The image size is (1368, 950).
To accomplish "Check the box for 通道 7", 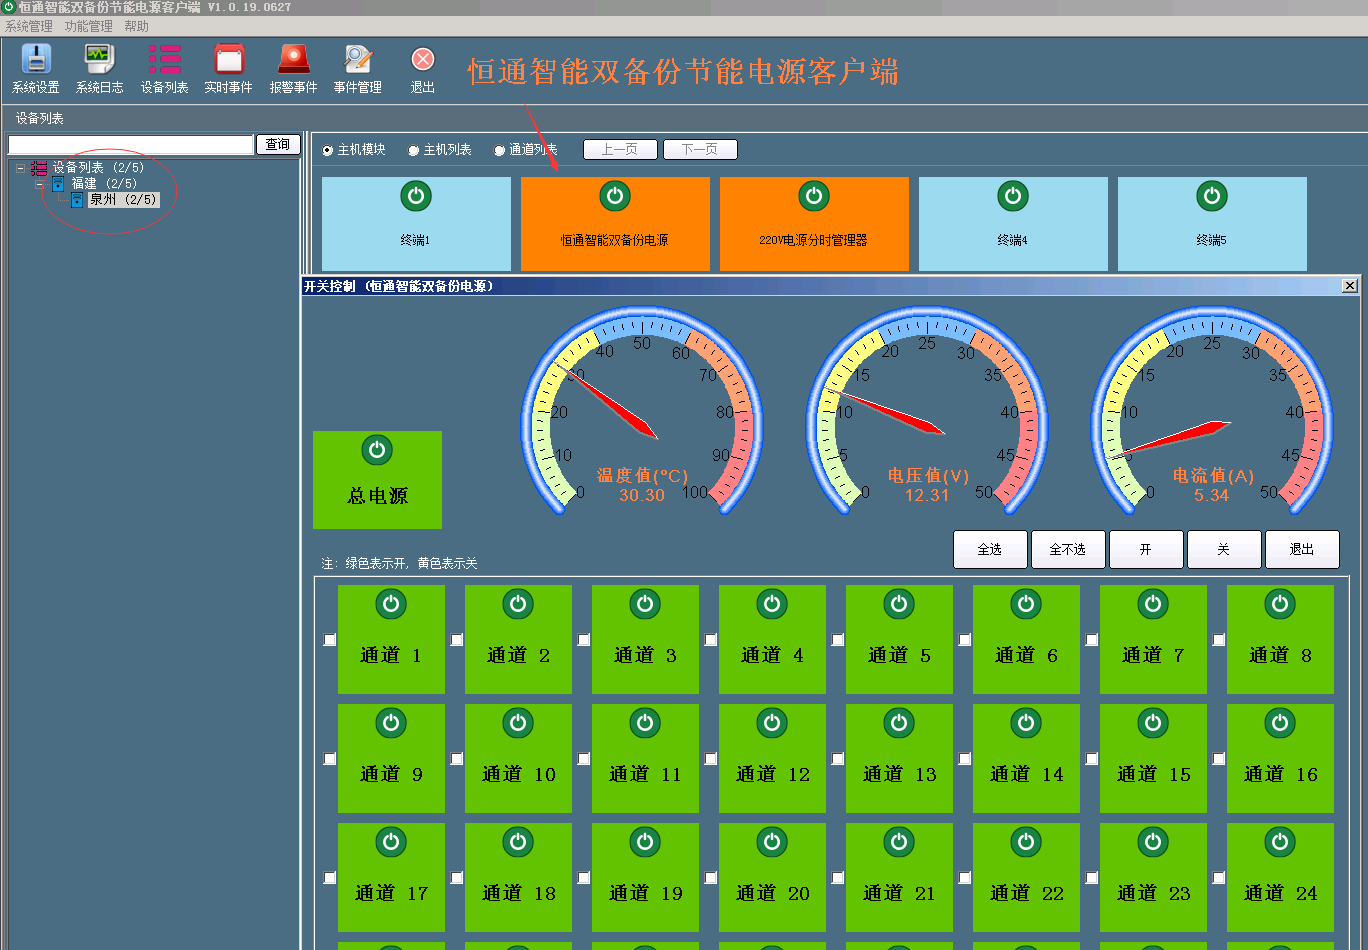I will pyautogui.click(x=1092, y=640).
